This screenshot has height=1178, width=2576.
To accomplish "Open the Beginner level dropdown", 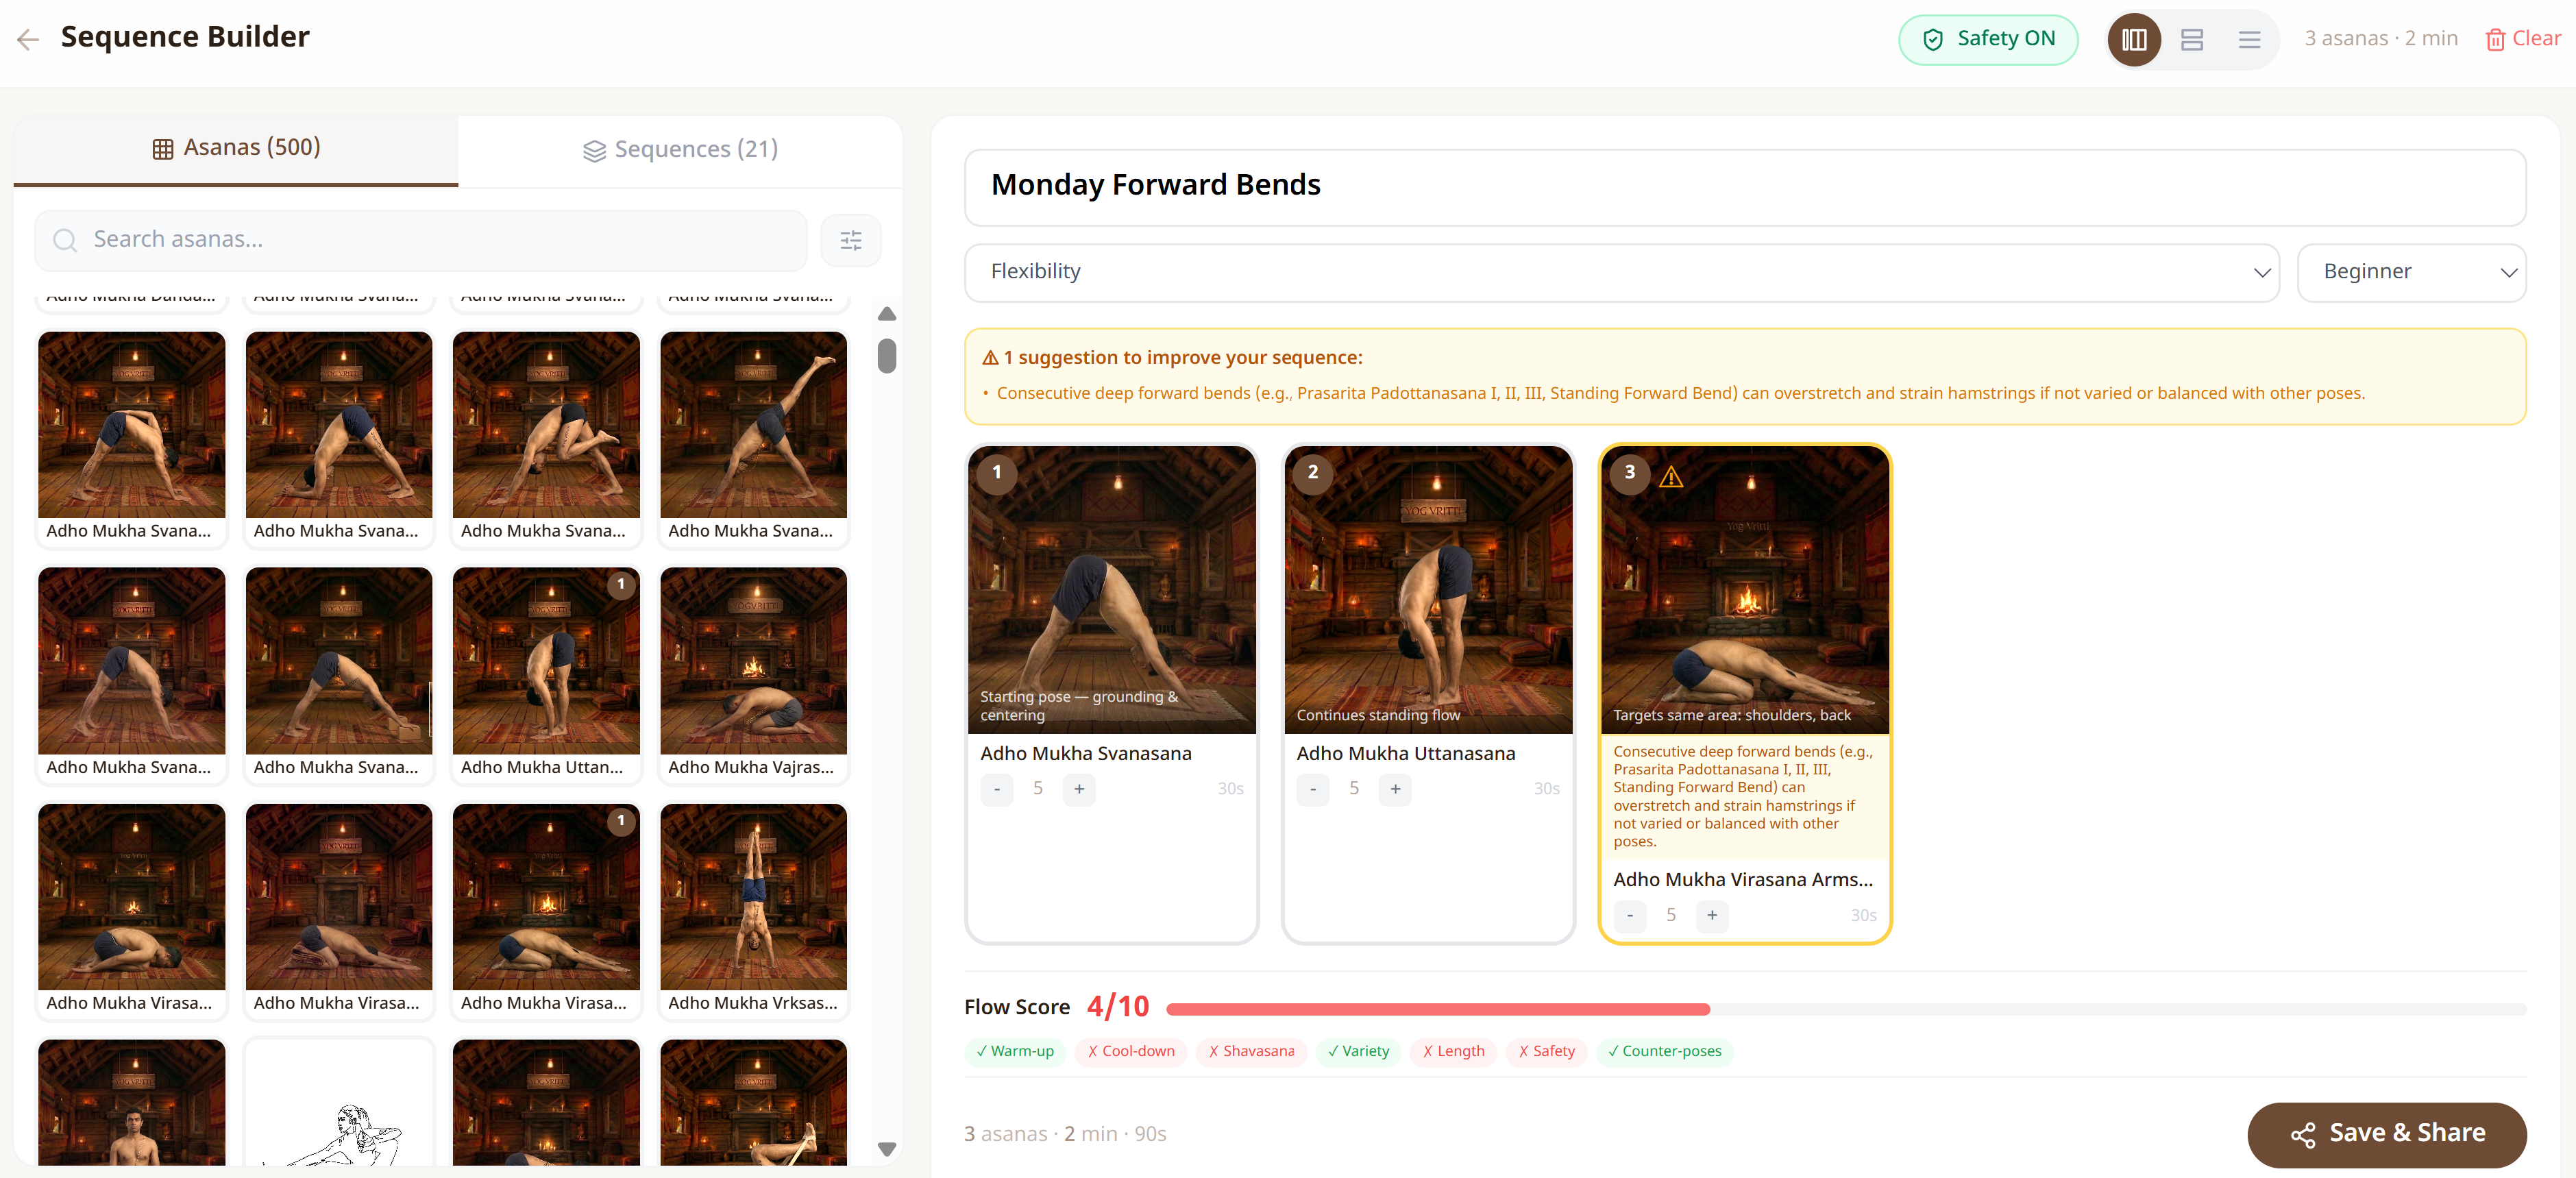I will 2411,272.
